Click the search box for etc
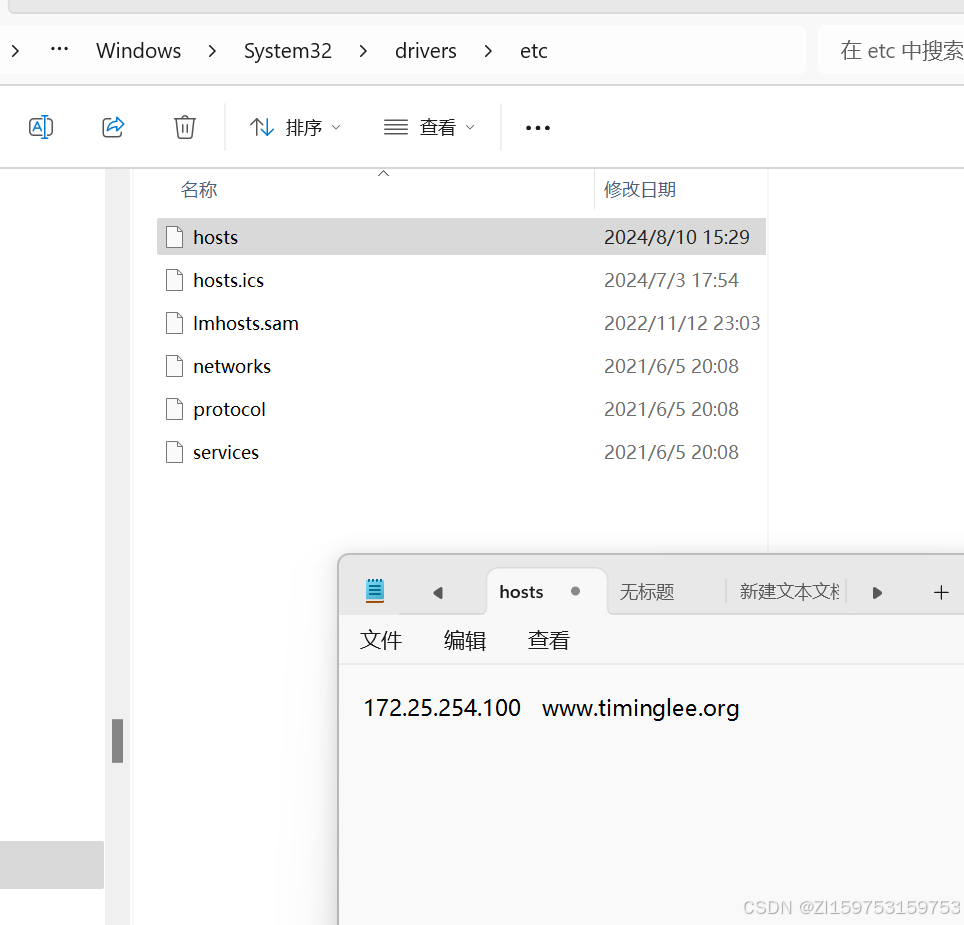The image size is (964, 925). click(895, 51)
